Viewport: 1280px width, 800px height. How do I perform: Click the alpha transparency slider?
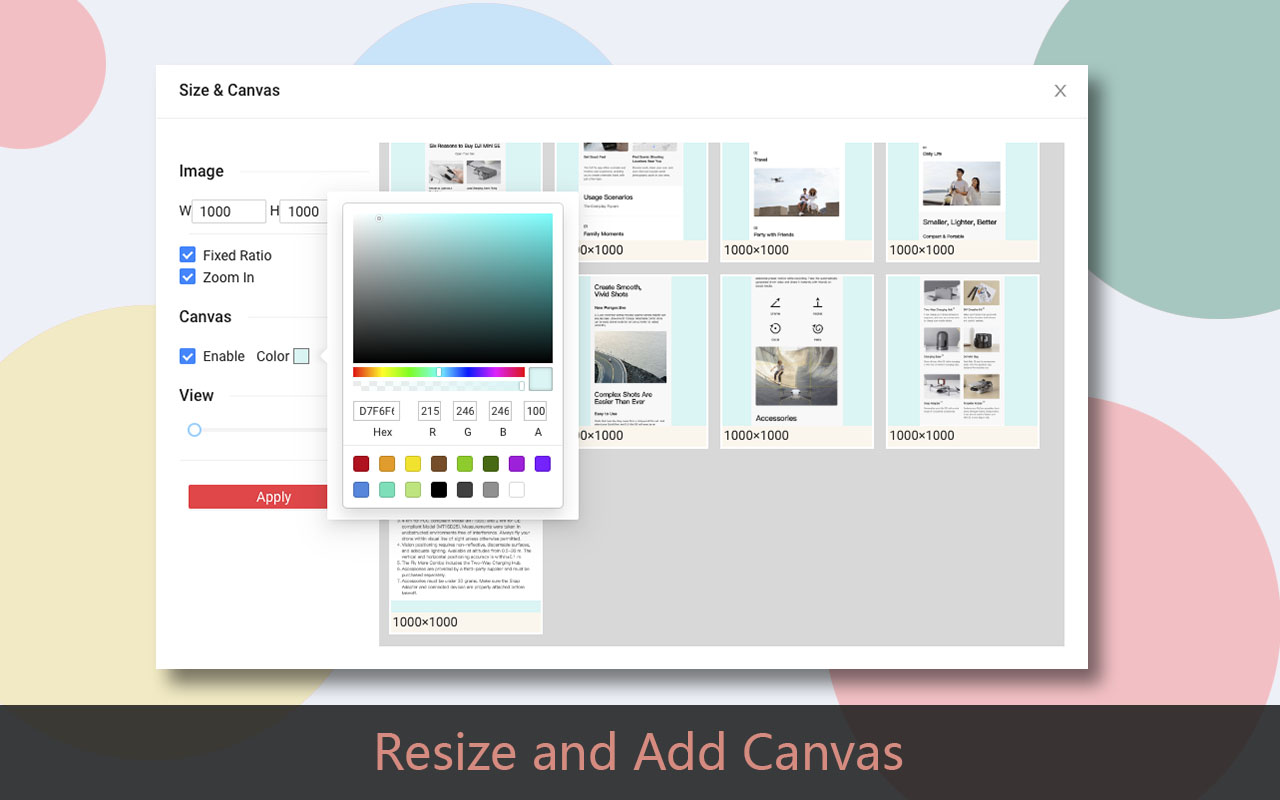[x=438, y=386]
